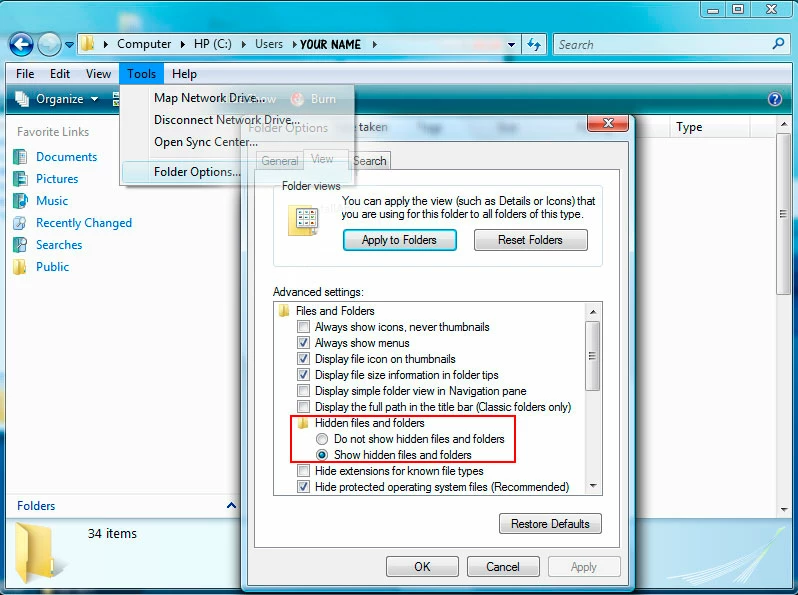Select Show hidden files and folders radio
The width and height of the screenshot is (798, 595).
click(322, 455)
